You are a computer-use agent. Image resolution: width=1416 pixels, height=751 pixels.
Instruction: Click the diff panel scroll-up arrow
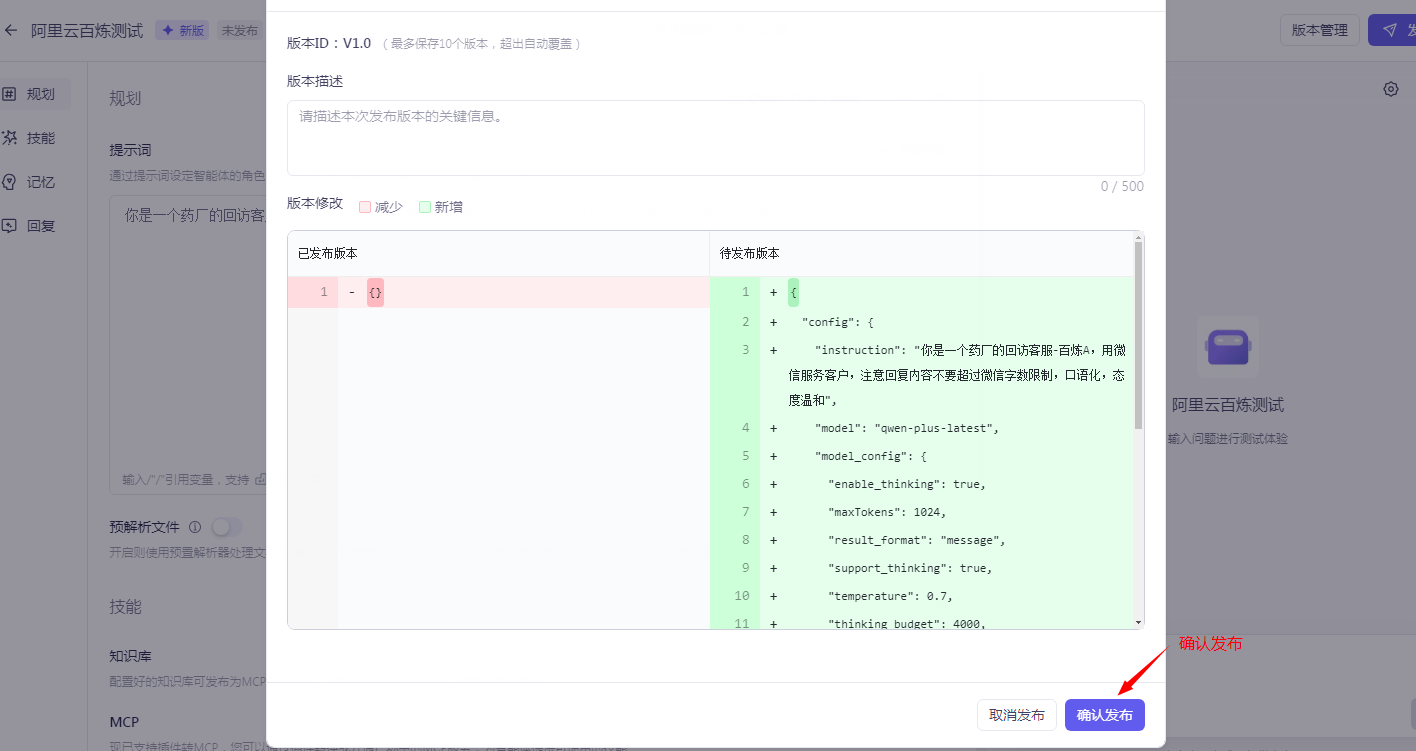[x=1138, y=238]
